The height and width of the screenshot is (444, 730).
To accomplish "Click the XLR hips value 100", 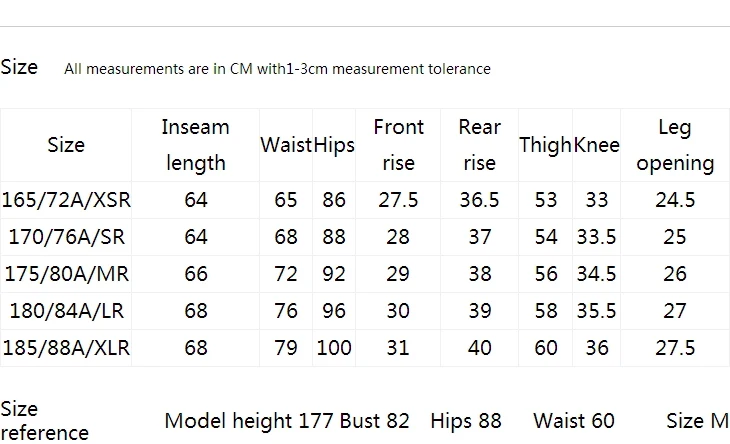I will coord(334,348).
